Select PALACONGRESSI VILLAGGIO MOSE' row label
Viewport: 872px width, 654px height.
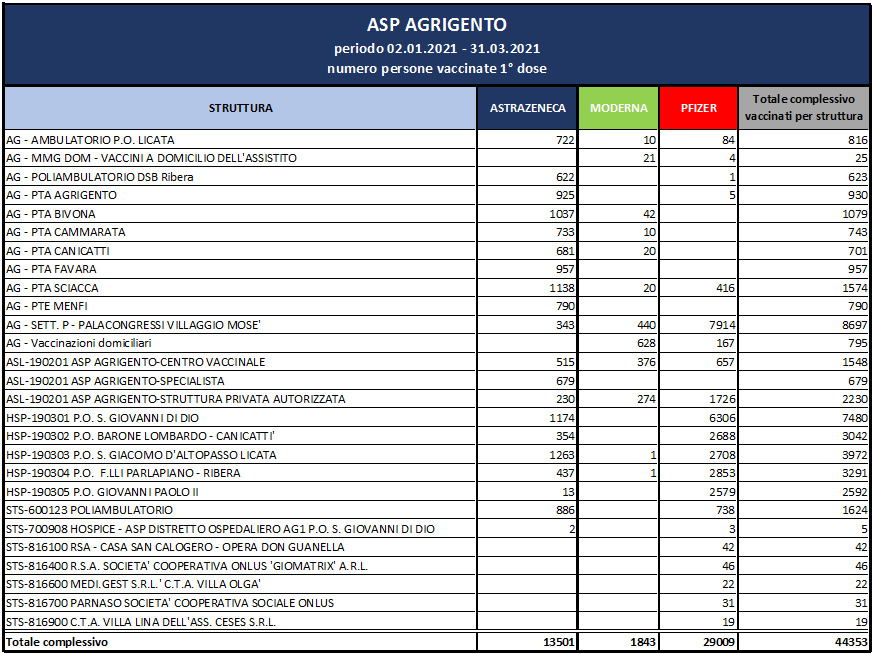pos(133,325)
